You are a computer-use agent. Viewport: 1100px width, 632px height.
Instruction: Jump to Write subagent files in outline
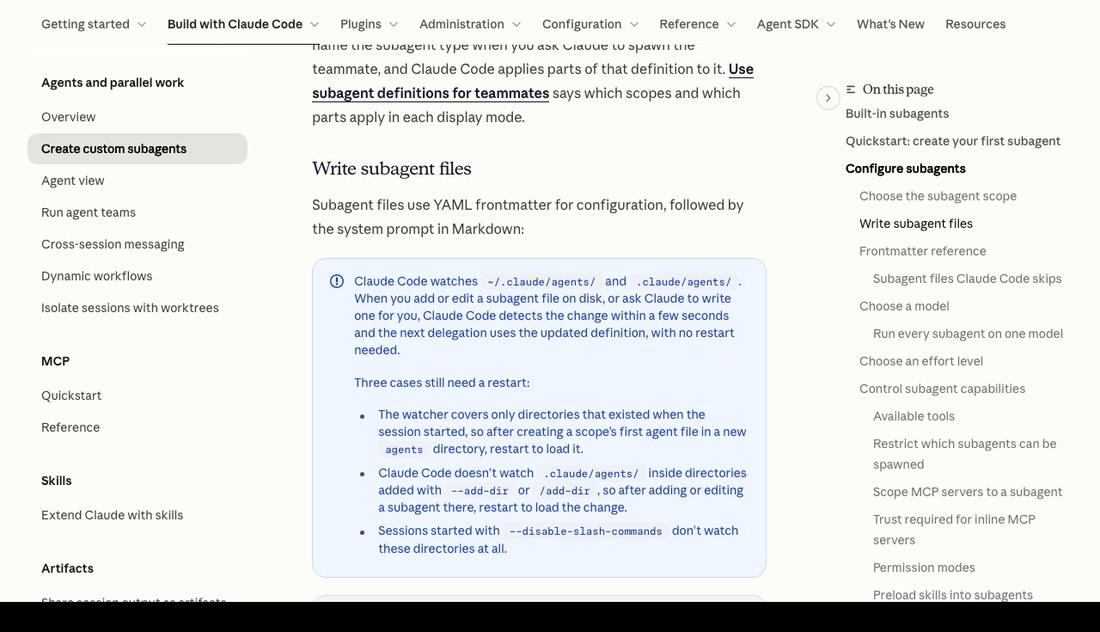915,224
